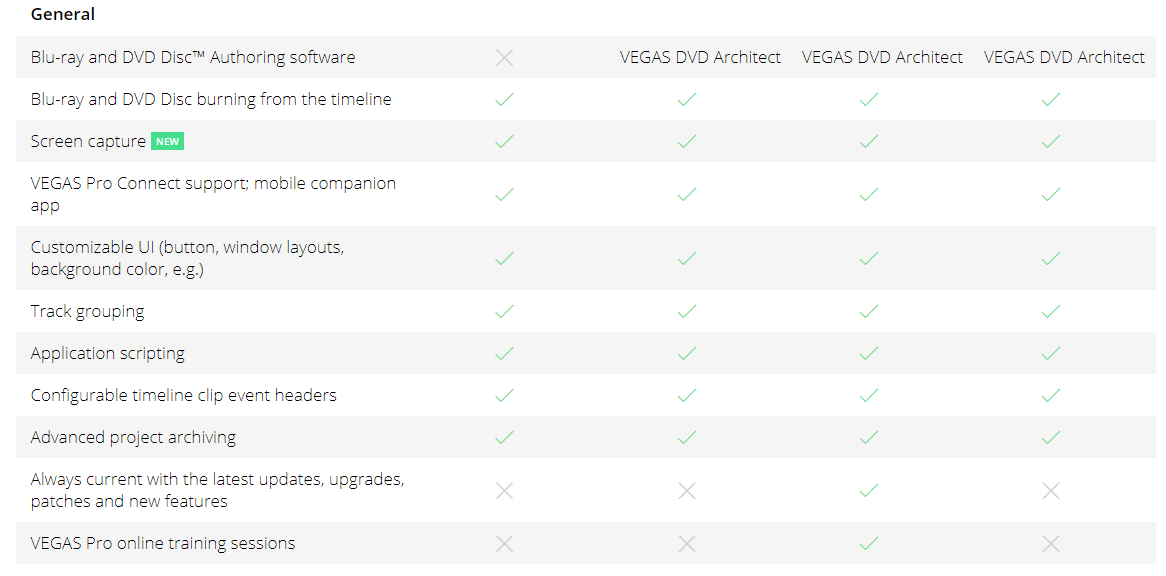Click the last VEGAS DVD Architect text

coord(1064,57)
